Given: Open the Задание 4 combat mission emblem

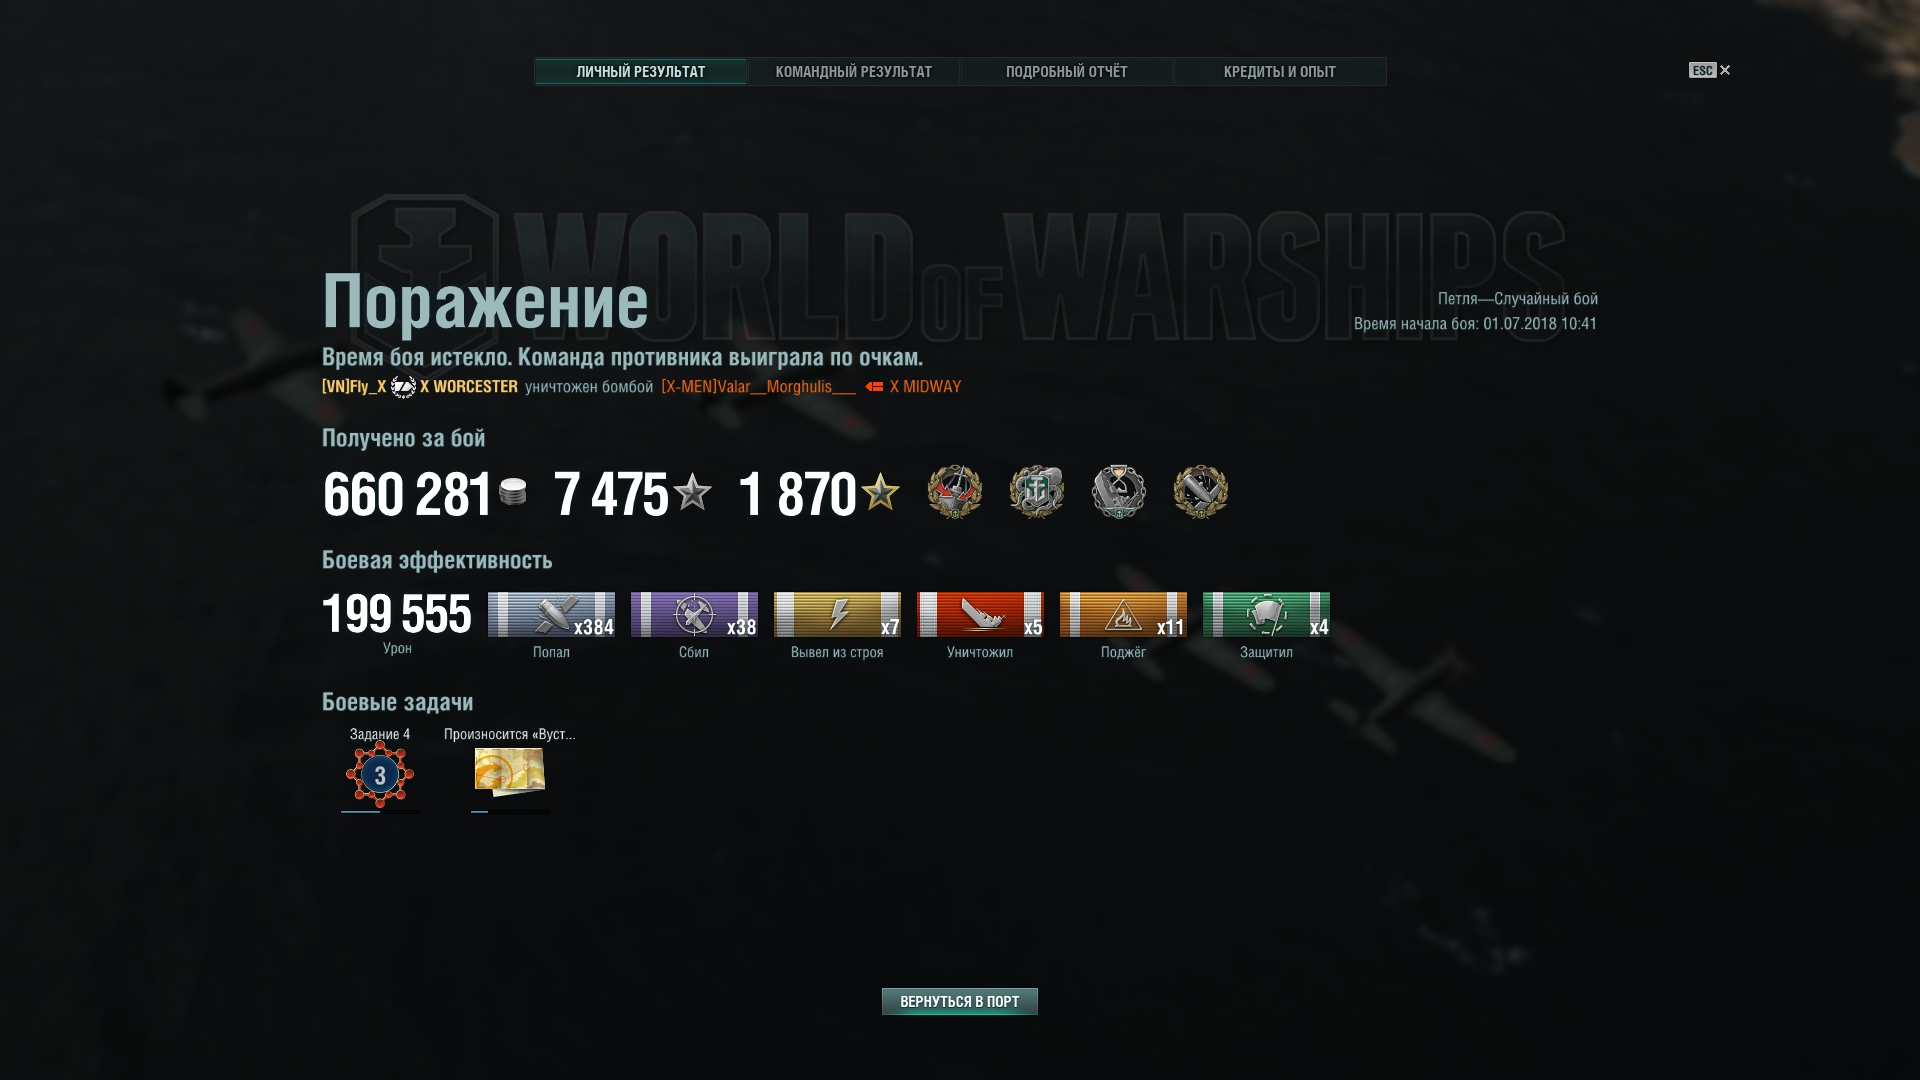Looking at the screenshot, I should 380,775.
